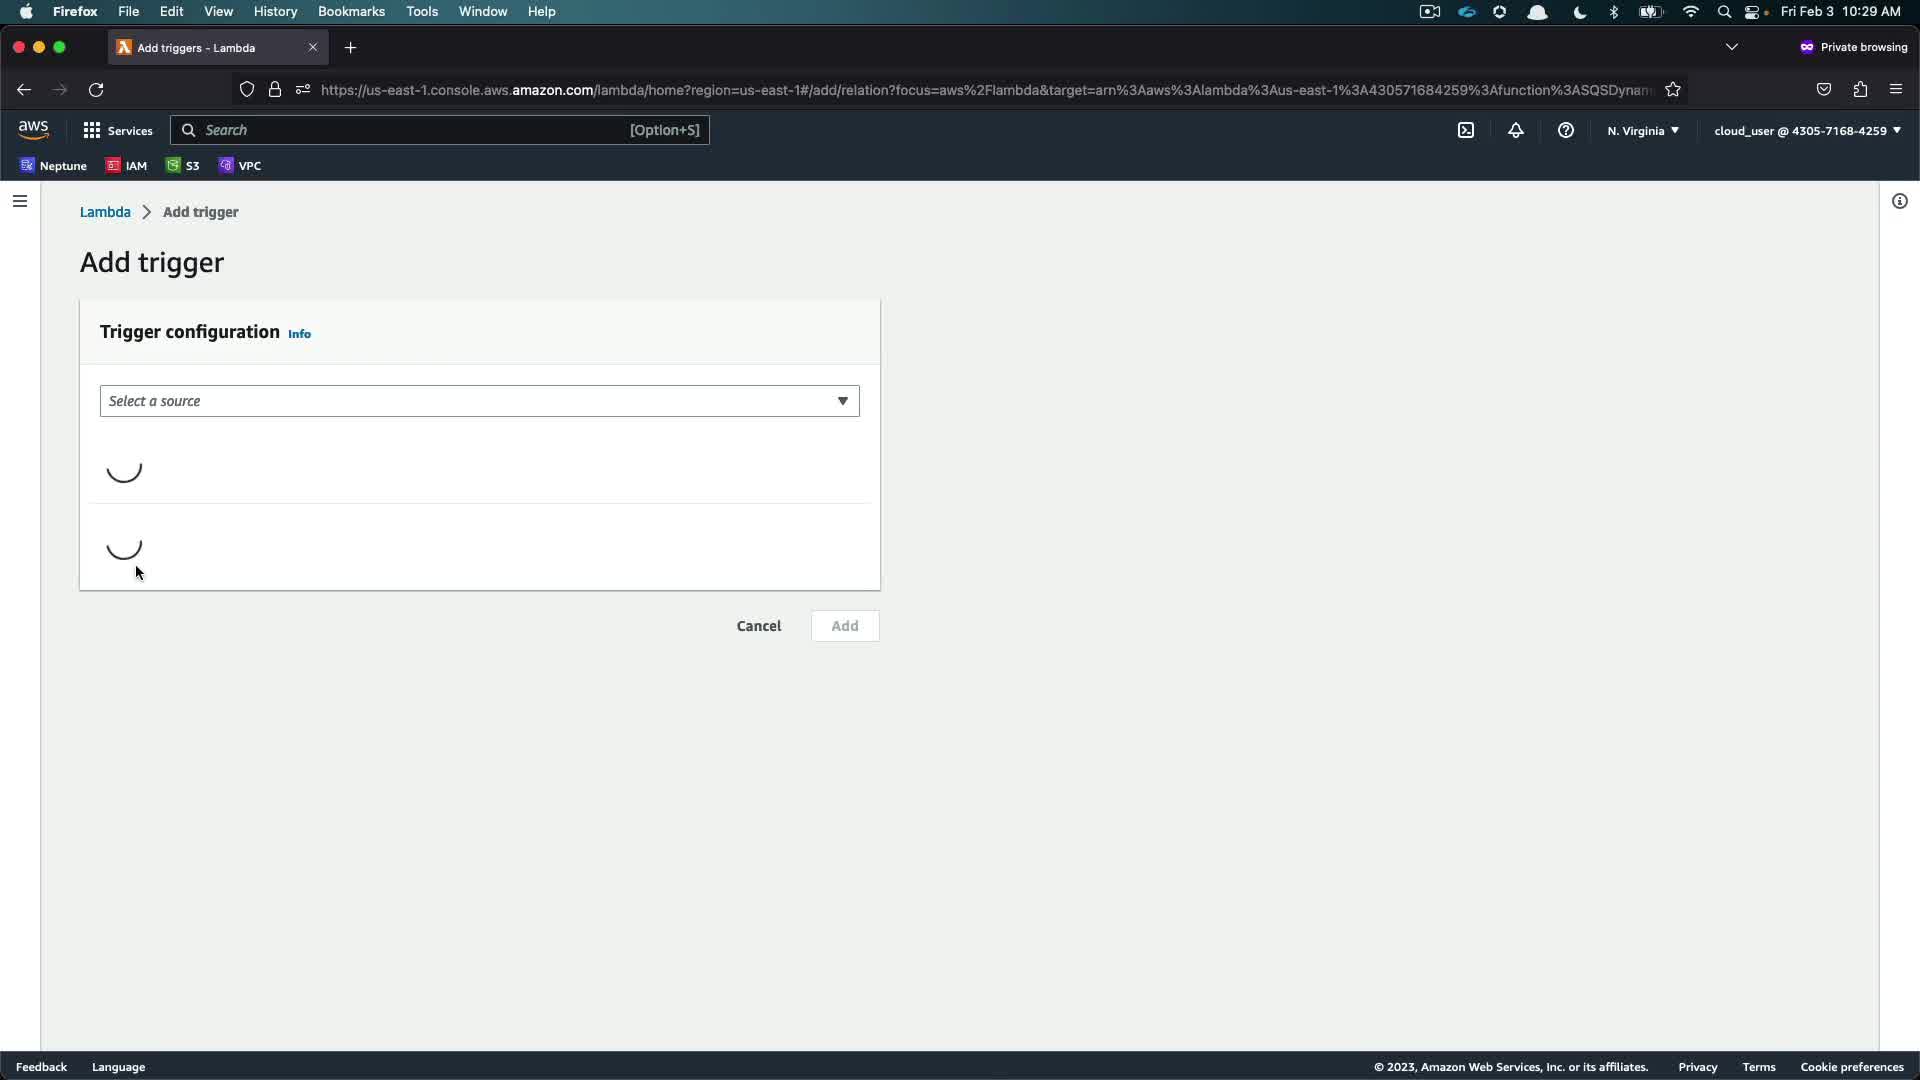Image resolution: width=1920 pixels, height=1080 pixels.
Task: Open the N. Virginia region selector
Action: pyautogui.click(x=1643, y=131)
